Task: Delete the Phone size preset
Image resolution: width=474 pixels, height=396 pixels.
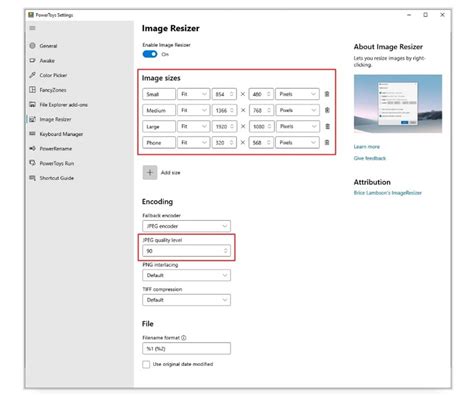Action: 327,142
